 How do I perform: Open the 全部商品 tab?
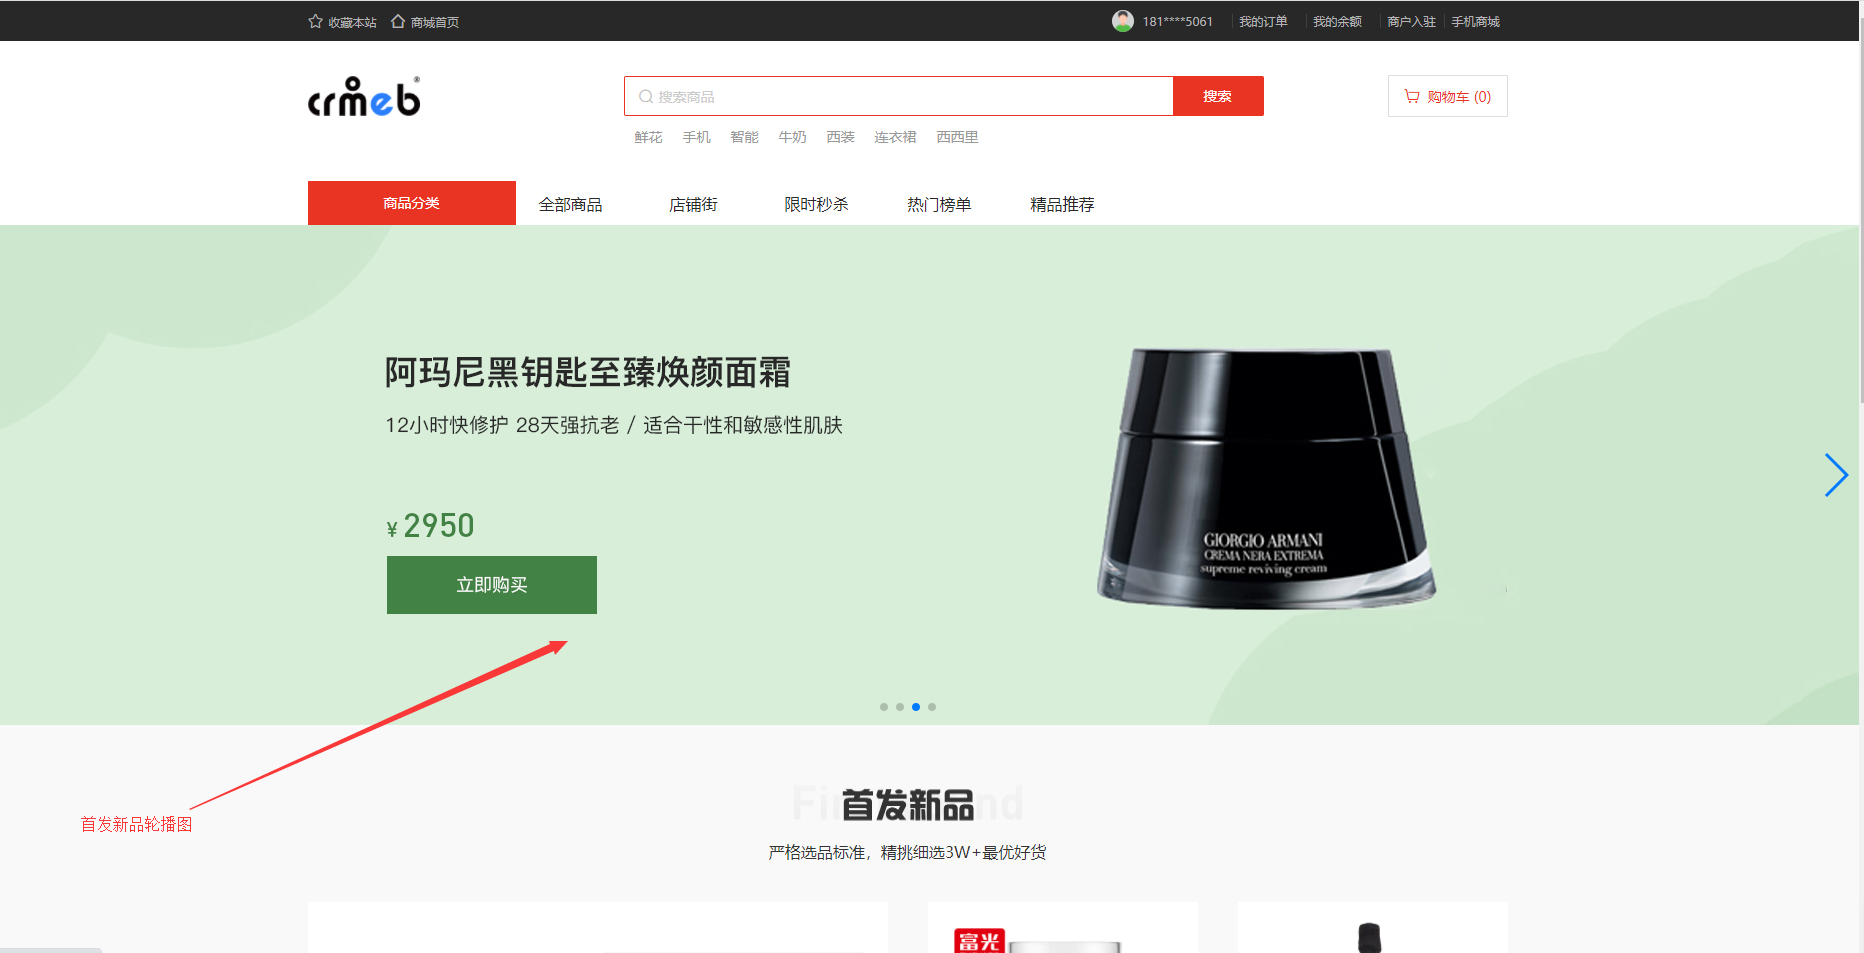point(571,204)
